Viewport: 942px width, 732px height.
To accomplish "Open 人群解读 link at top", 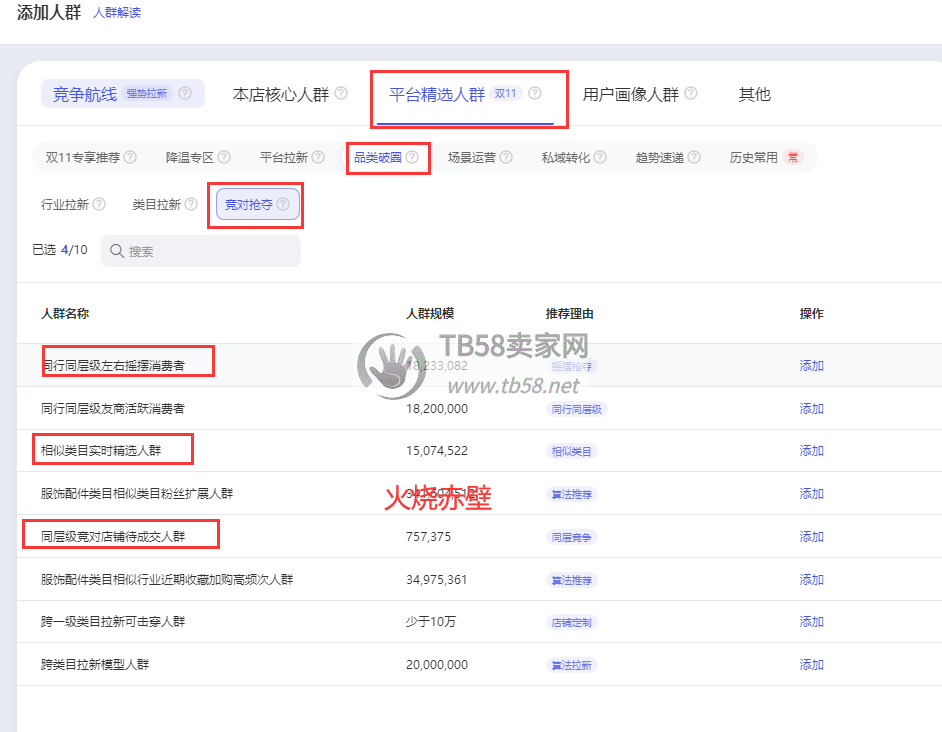I will (x=117, y=13).
